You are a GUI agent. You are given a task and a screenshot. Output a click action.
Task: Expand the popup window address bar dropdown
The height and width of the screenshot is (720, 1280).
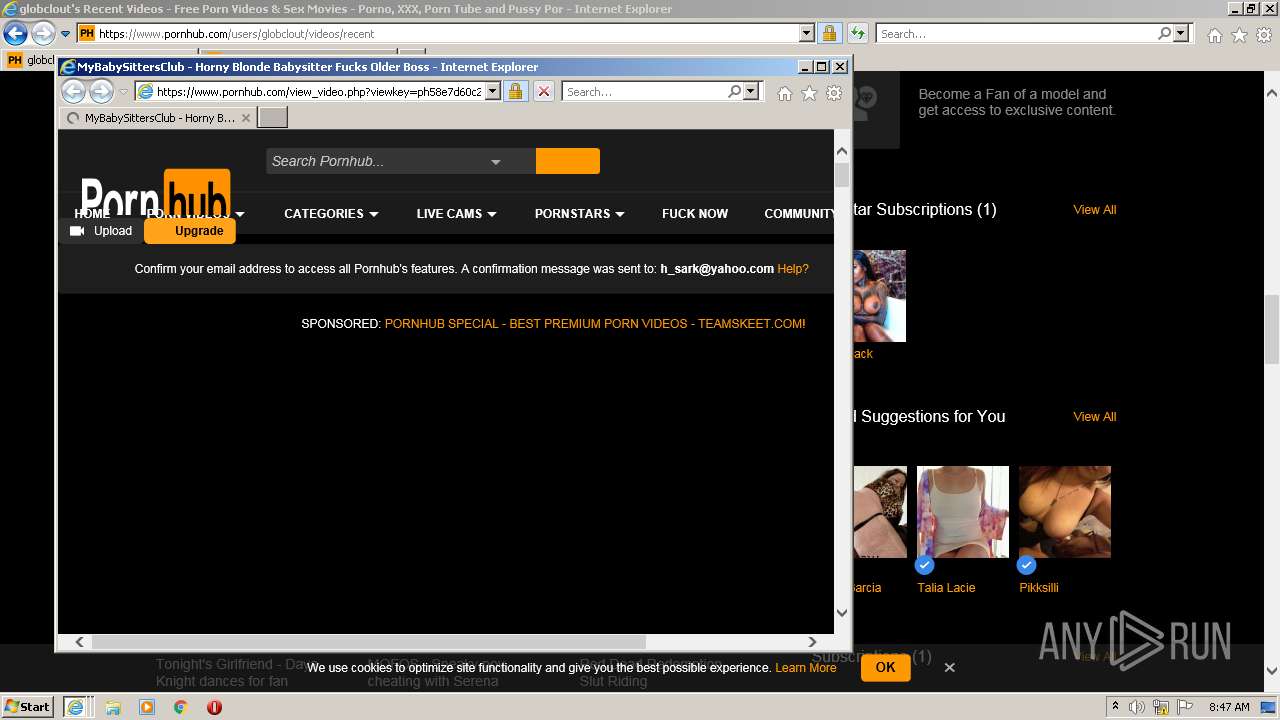[492, 92]
